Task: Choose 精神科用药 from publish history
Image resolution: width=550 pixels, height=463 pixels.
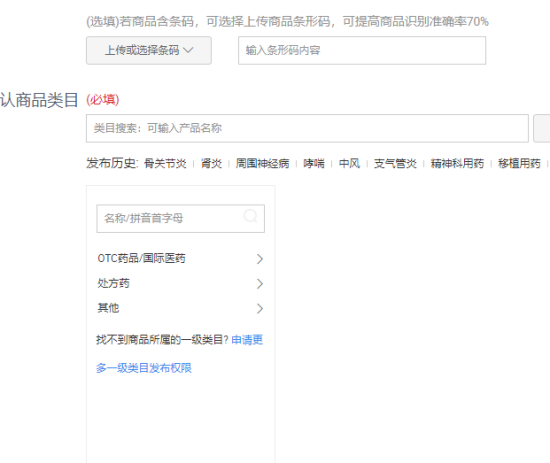Action: (457, 163)
